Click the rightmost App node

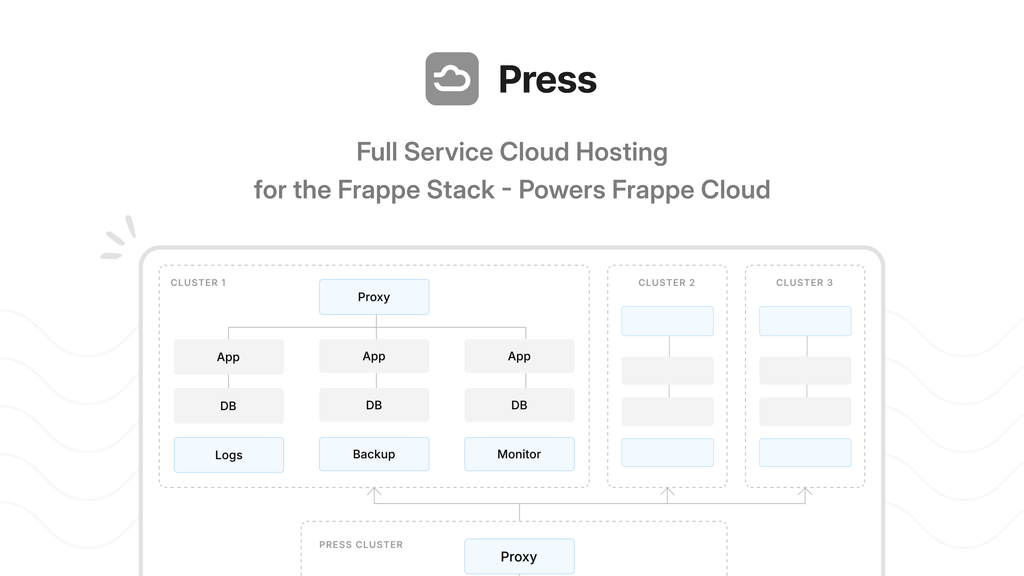tap(519, 356)
